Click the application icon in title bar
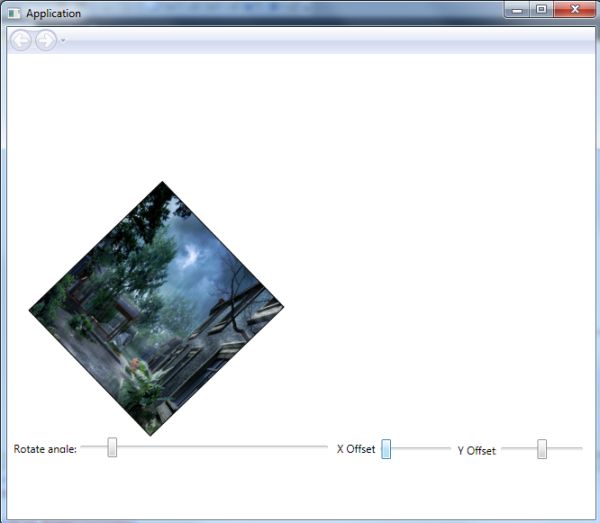Image resolution: width=600 pixels, height=523 pixels. coord(14,13)
